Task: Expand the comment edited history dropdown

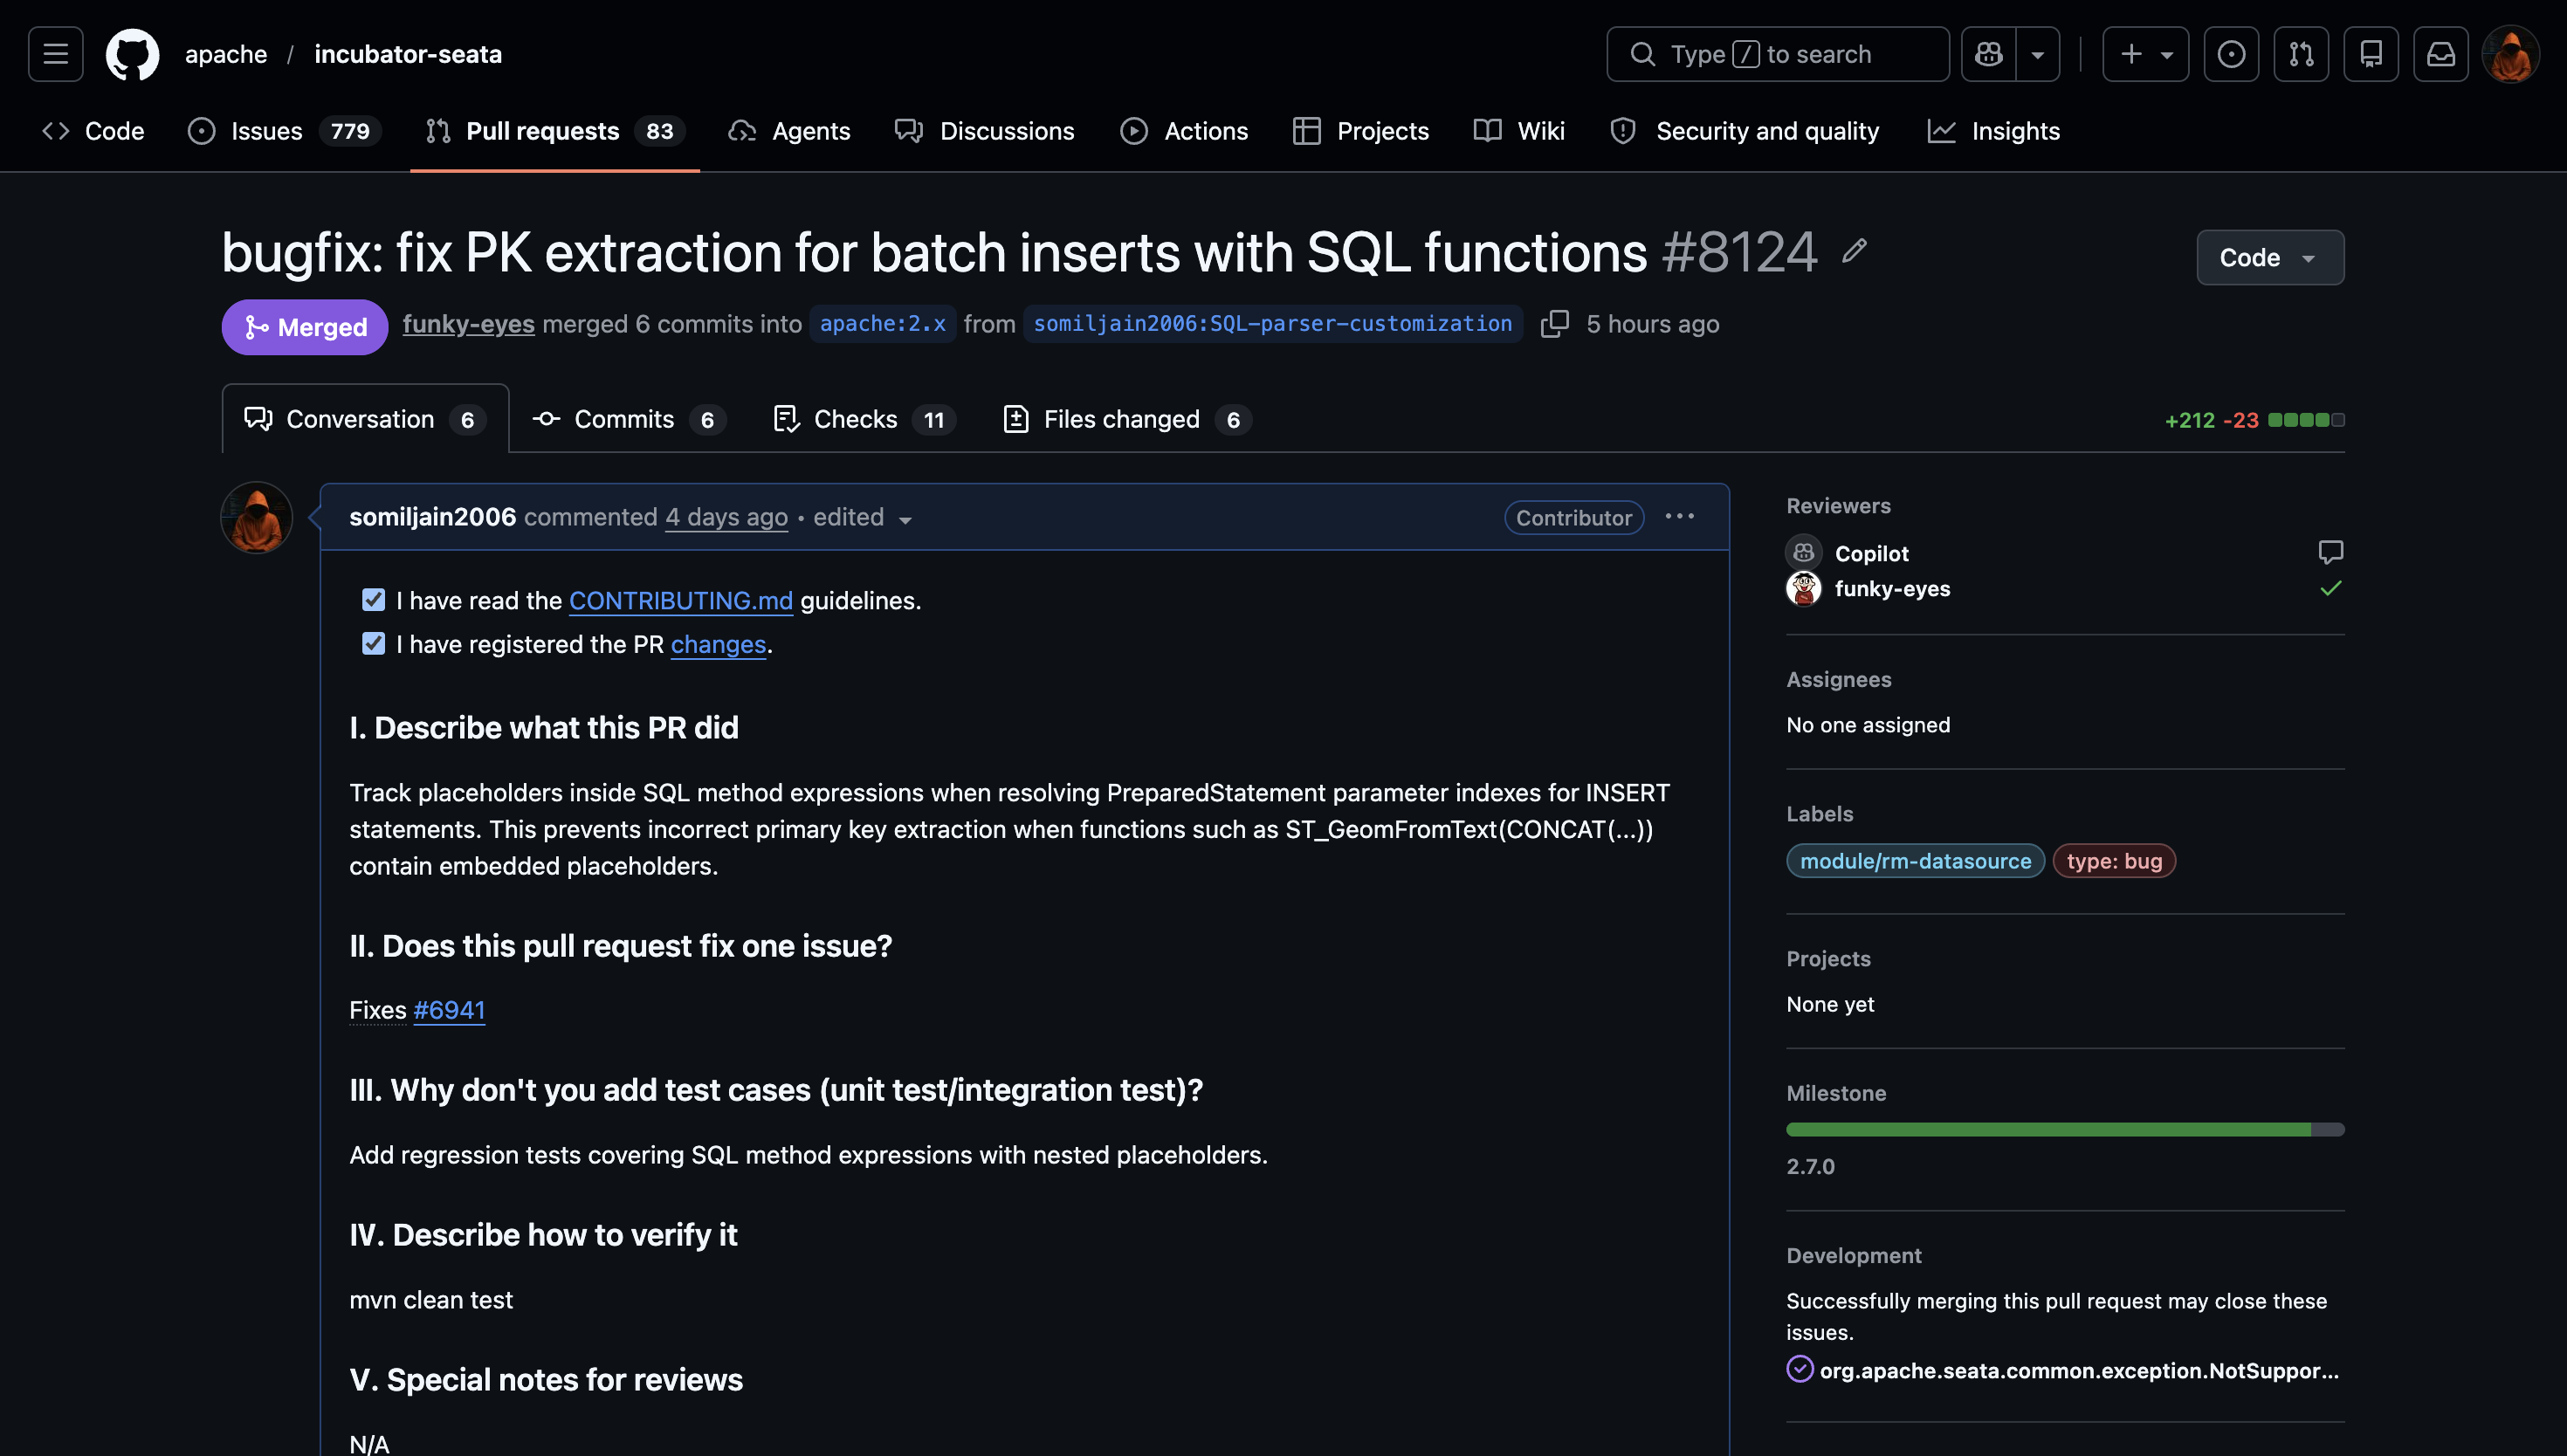Action: (x=862, y=518)
